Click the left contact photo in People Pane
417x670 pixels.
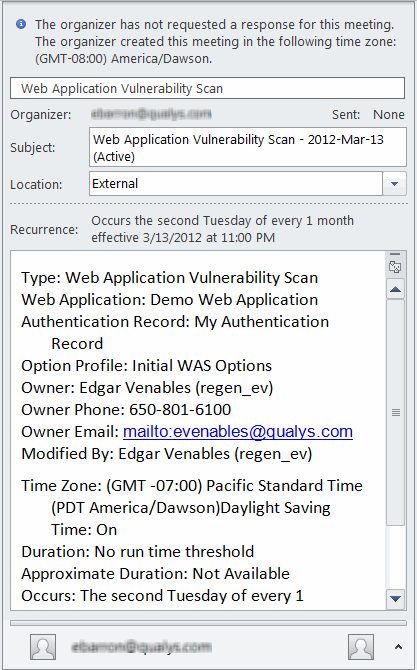click(x=43, y=646)
